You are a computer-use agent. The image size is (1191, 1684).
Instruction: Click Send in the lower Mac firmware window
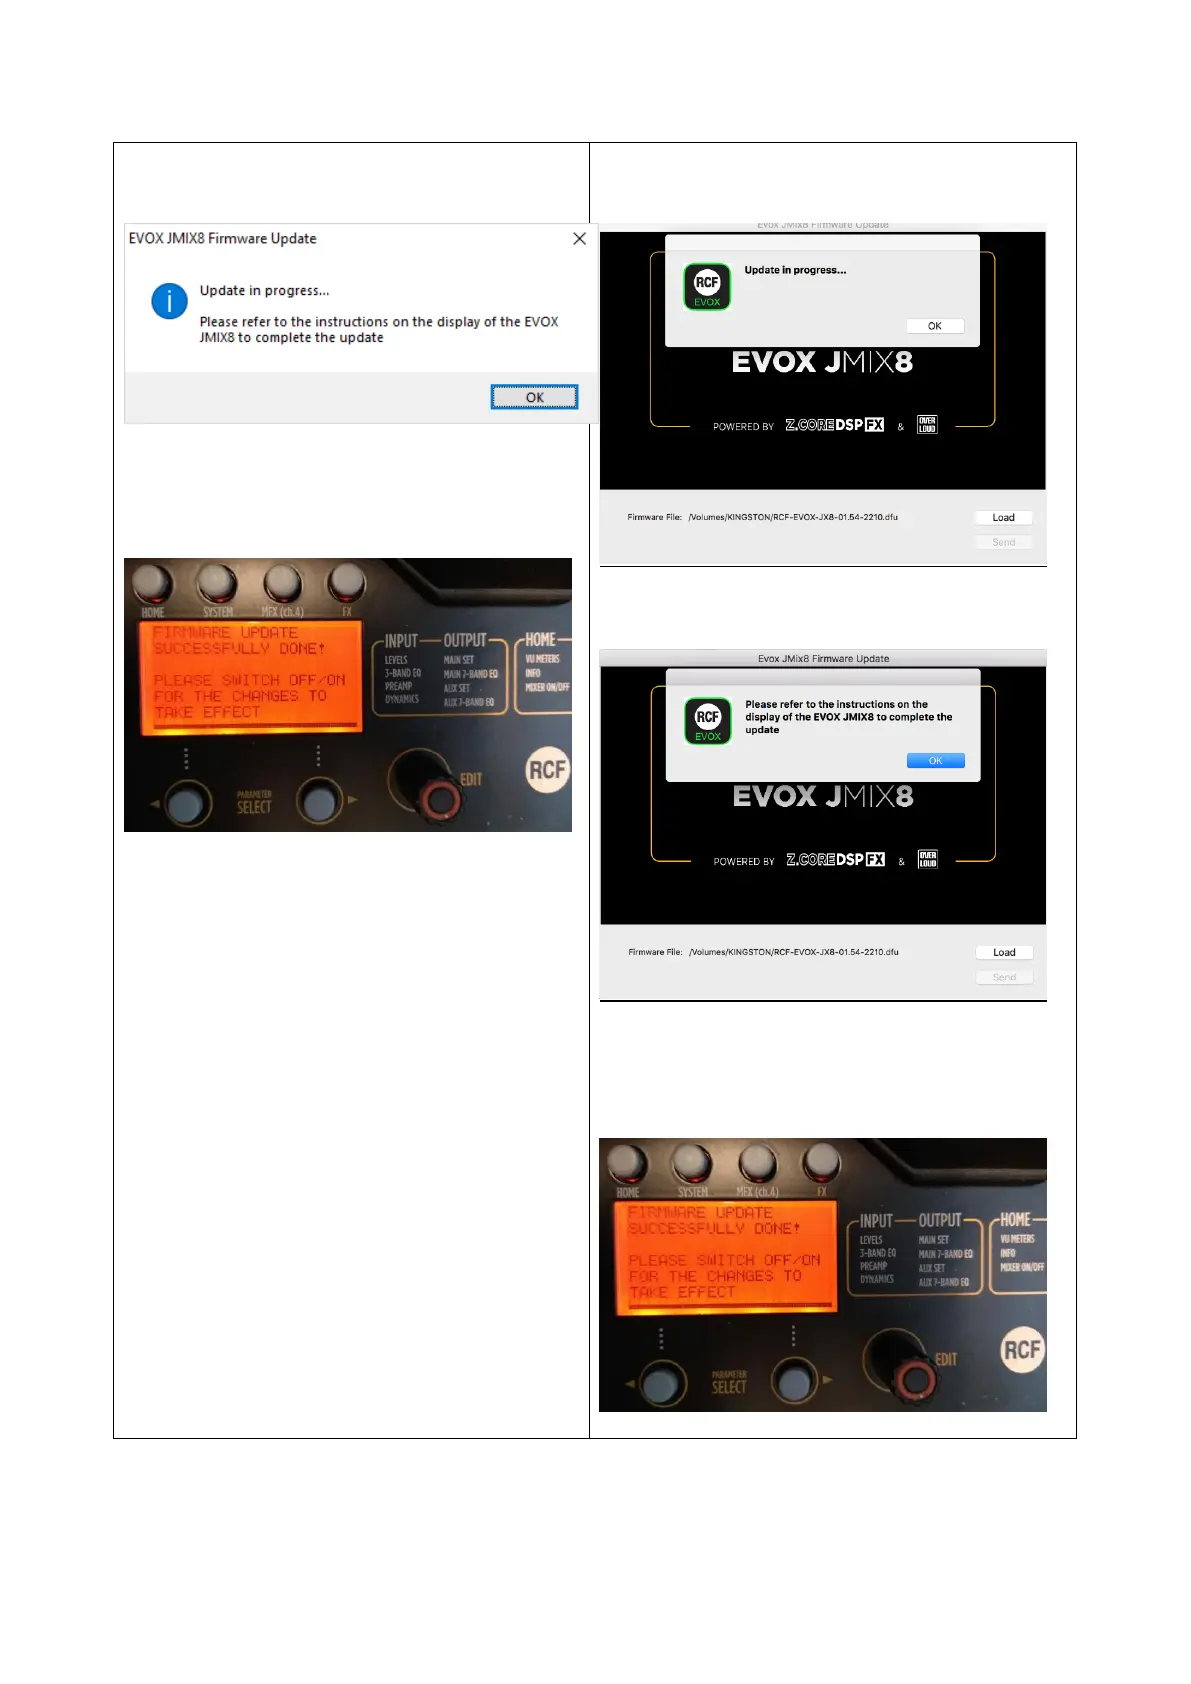coord(1004,977)
